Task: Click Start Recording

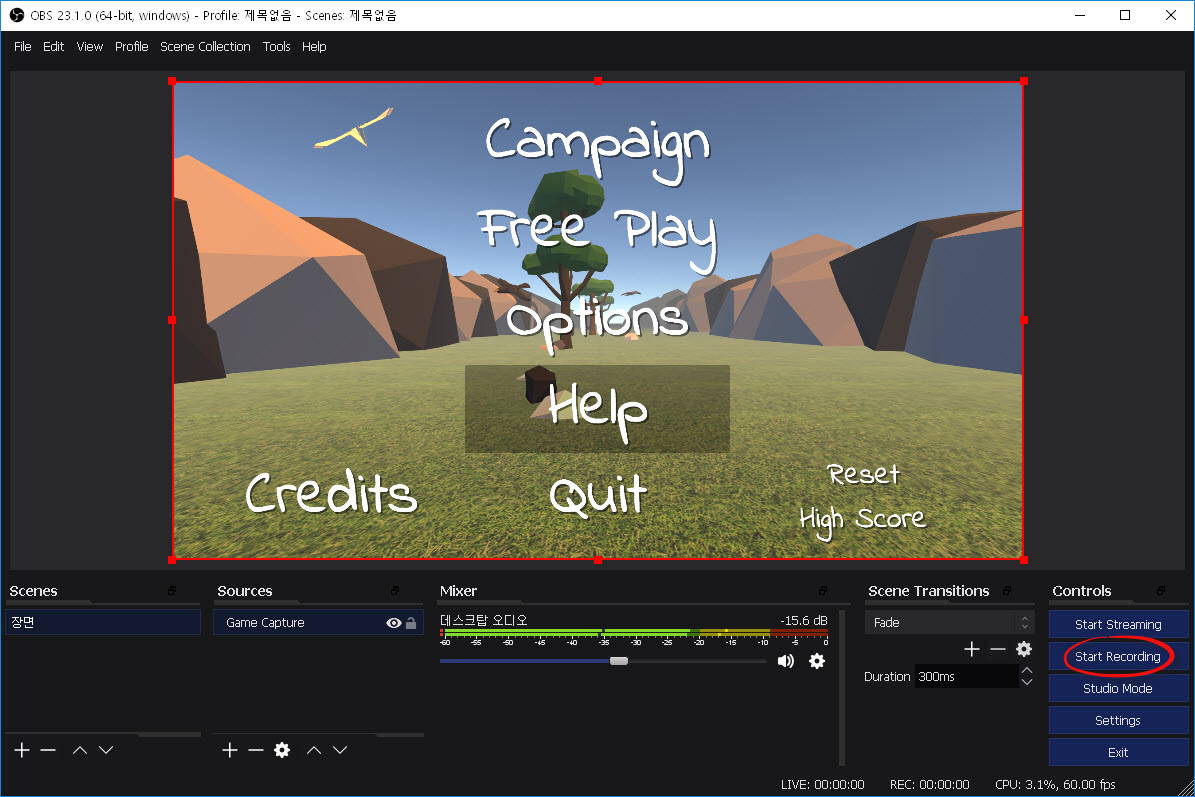Action: coord(1118,656)
